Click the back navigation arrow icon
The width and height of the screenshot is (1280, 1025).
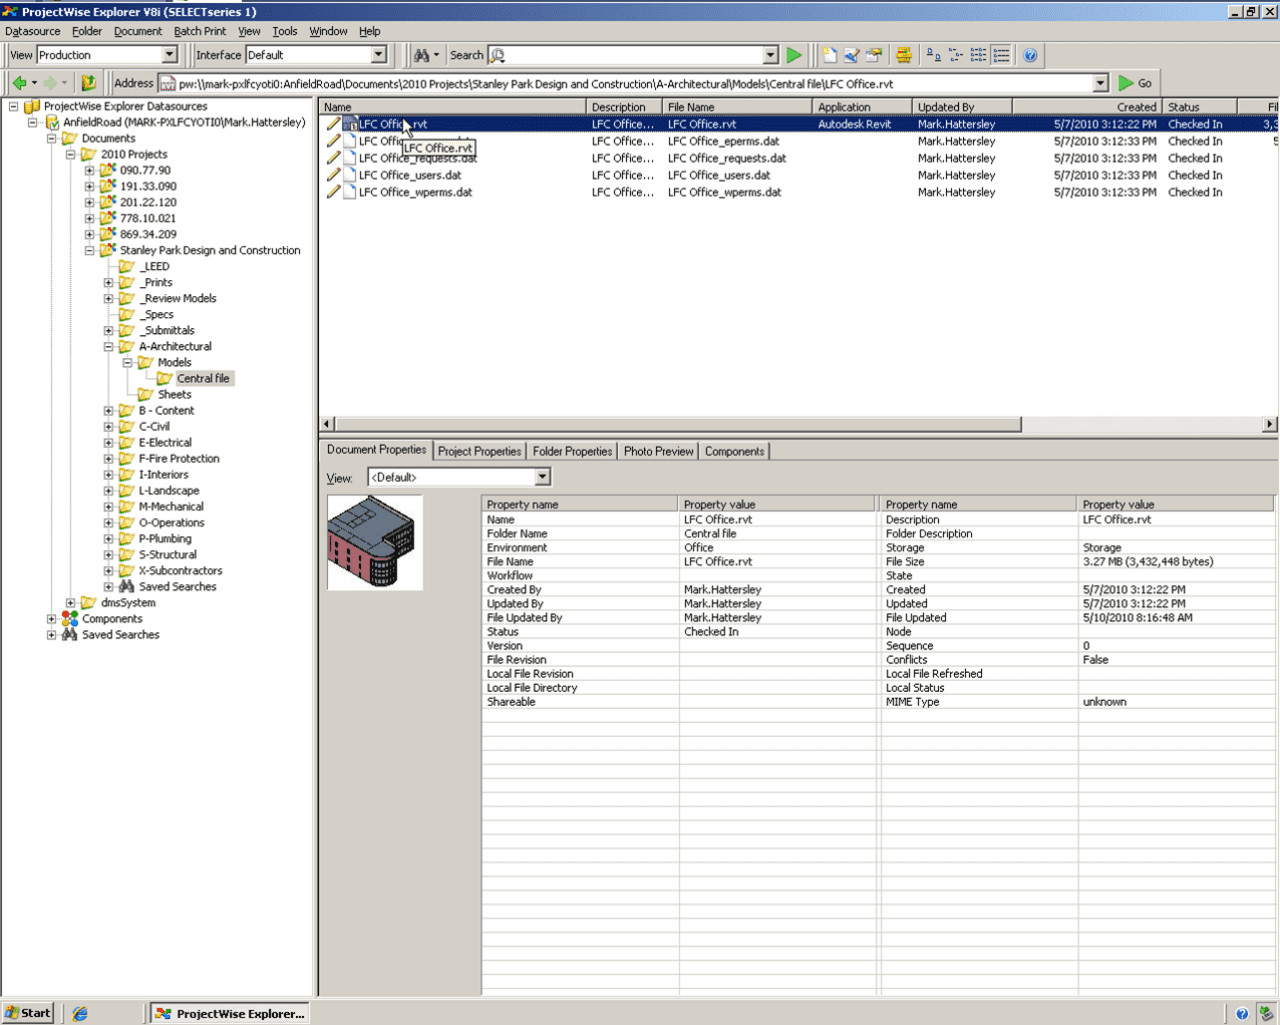[20, 82]
